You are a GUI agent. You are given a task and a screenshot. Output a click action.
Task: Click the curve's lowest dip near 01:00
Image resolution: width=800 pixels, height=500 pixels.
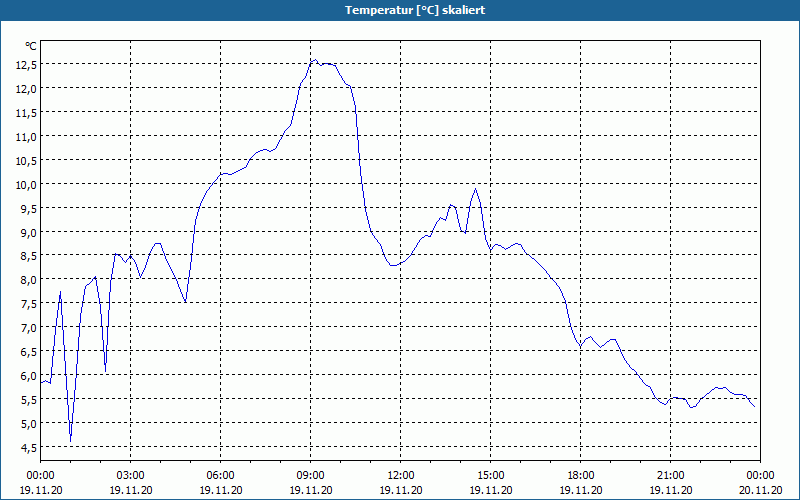(70, 441)
